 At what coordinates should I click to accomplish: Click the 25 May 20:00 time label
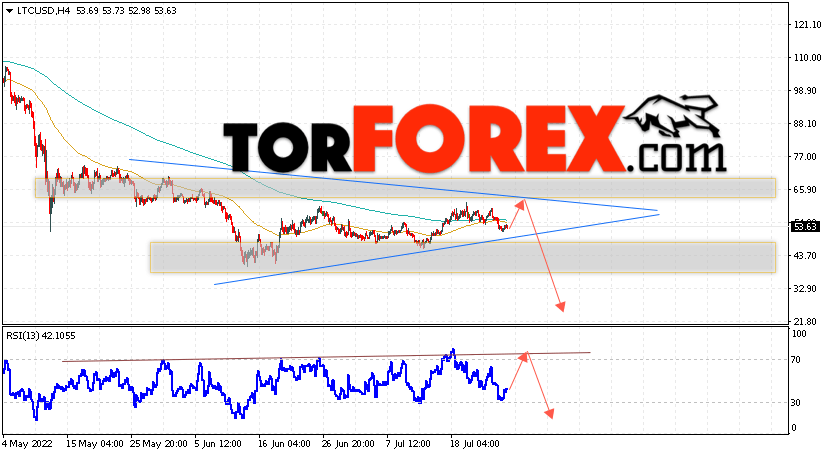pyautogui.click(x=158, y=444)
